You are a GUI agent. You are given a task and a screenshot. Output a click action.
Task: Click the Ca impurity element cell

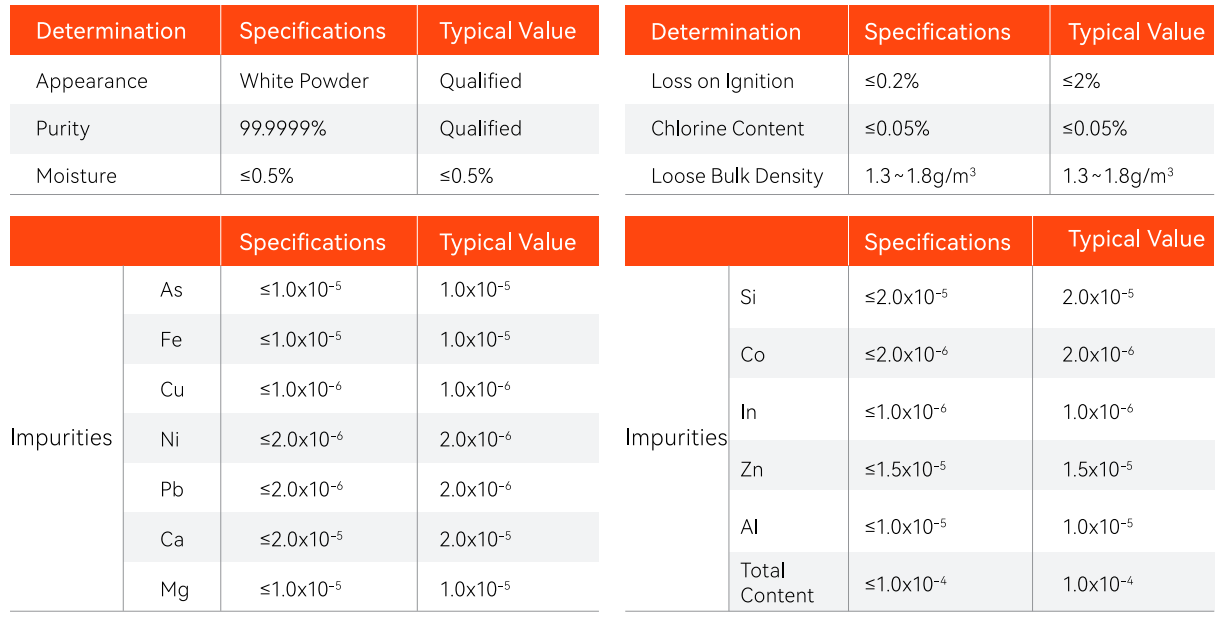click(x=172, y=539)
